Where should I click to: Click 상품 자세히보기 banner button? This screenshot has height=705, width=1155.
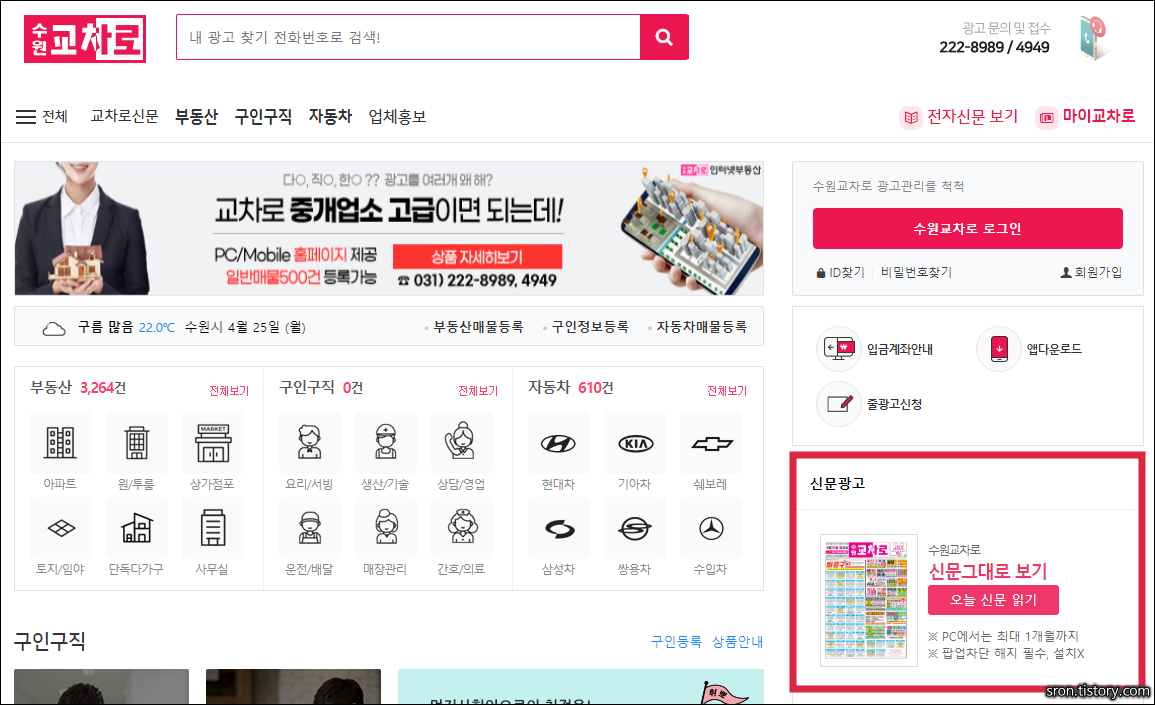pyautogui.click(x=477, y=256)
